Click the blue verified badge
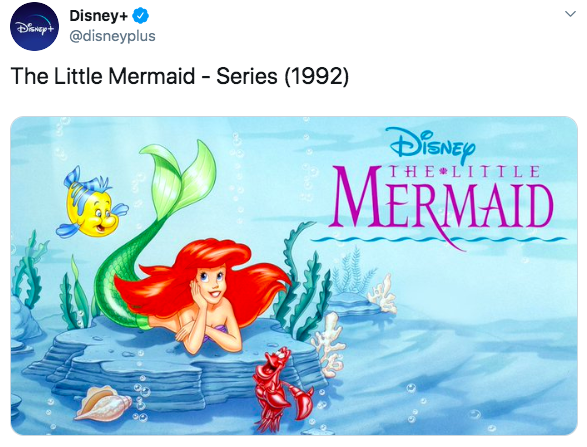 (x=141, y=16)
